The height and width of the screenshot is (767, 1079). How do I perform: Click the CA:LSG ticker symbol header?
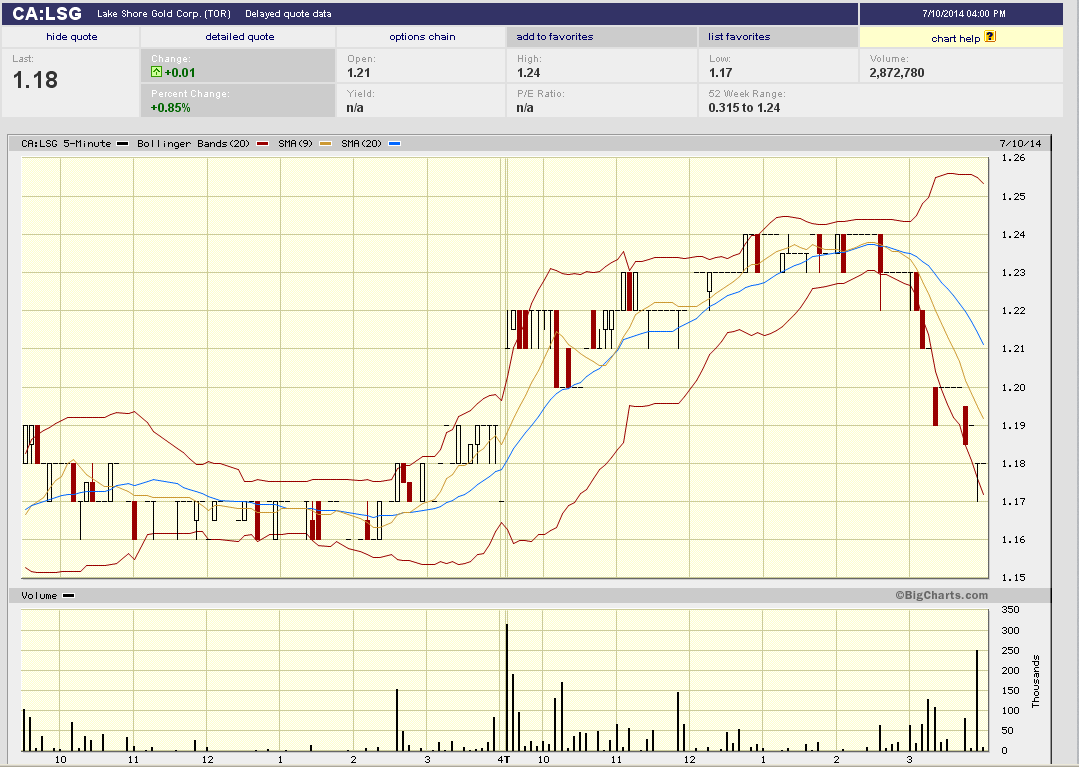click(47, 14)
